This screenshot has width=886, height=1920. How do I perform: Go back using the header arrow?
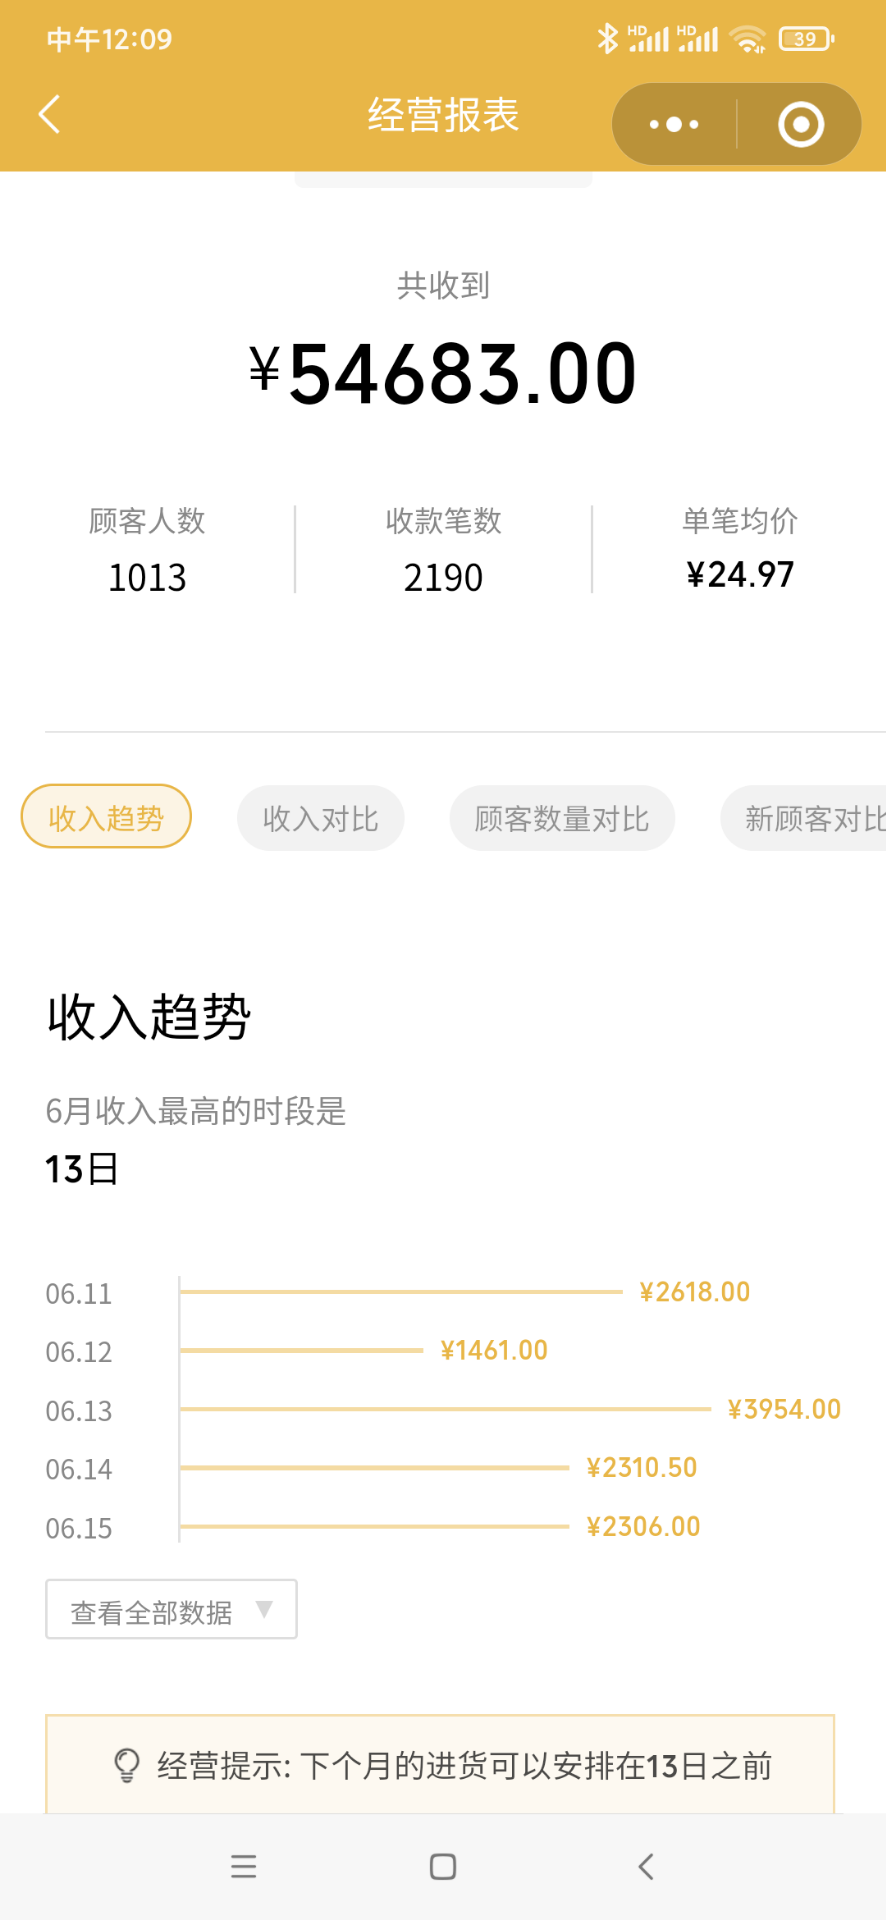tap(49, 114)
